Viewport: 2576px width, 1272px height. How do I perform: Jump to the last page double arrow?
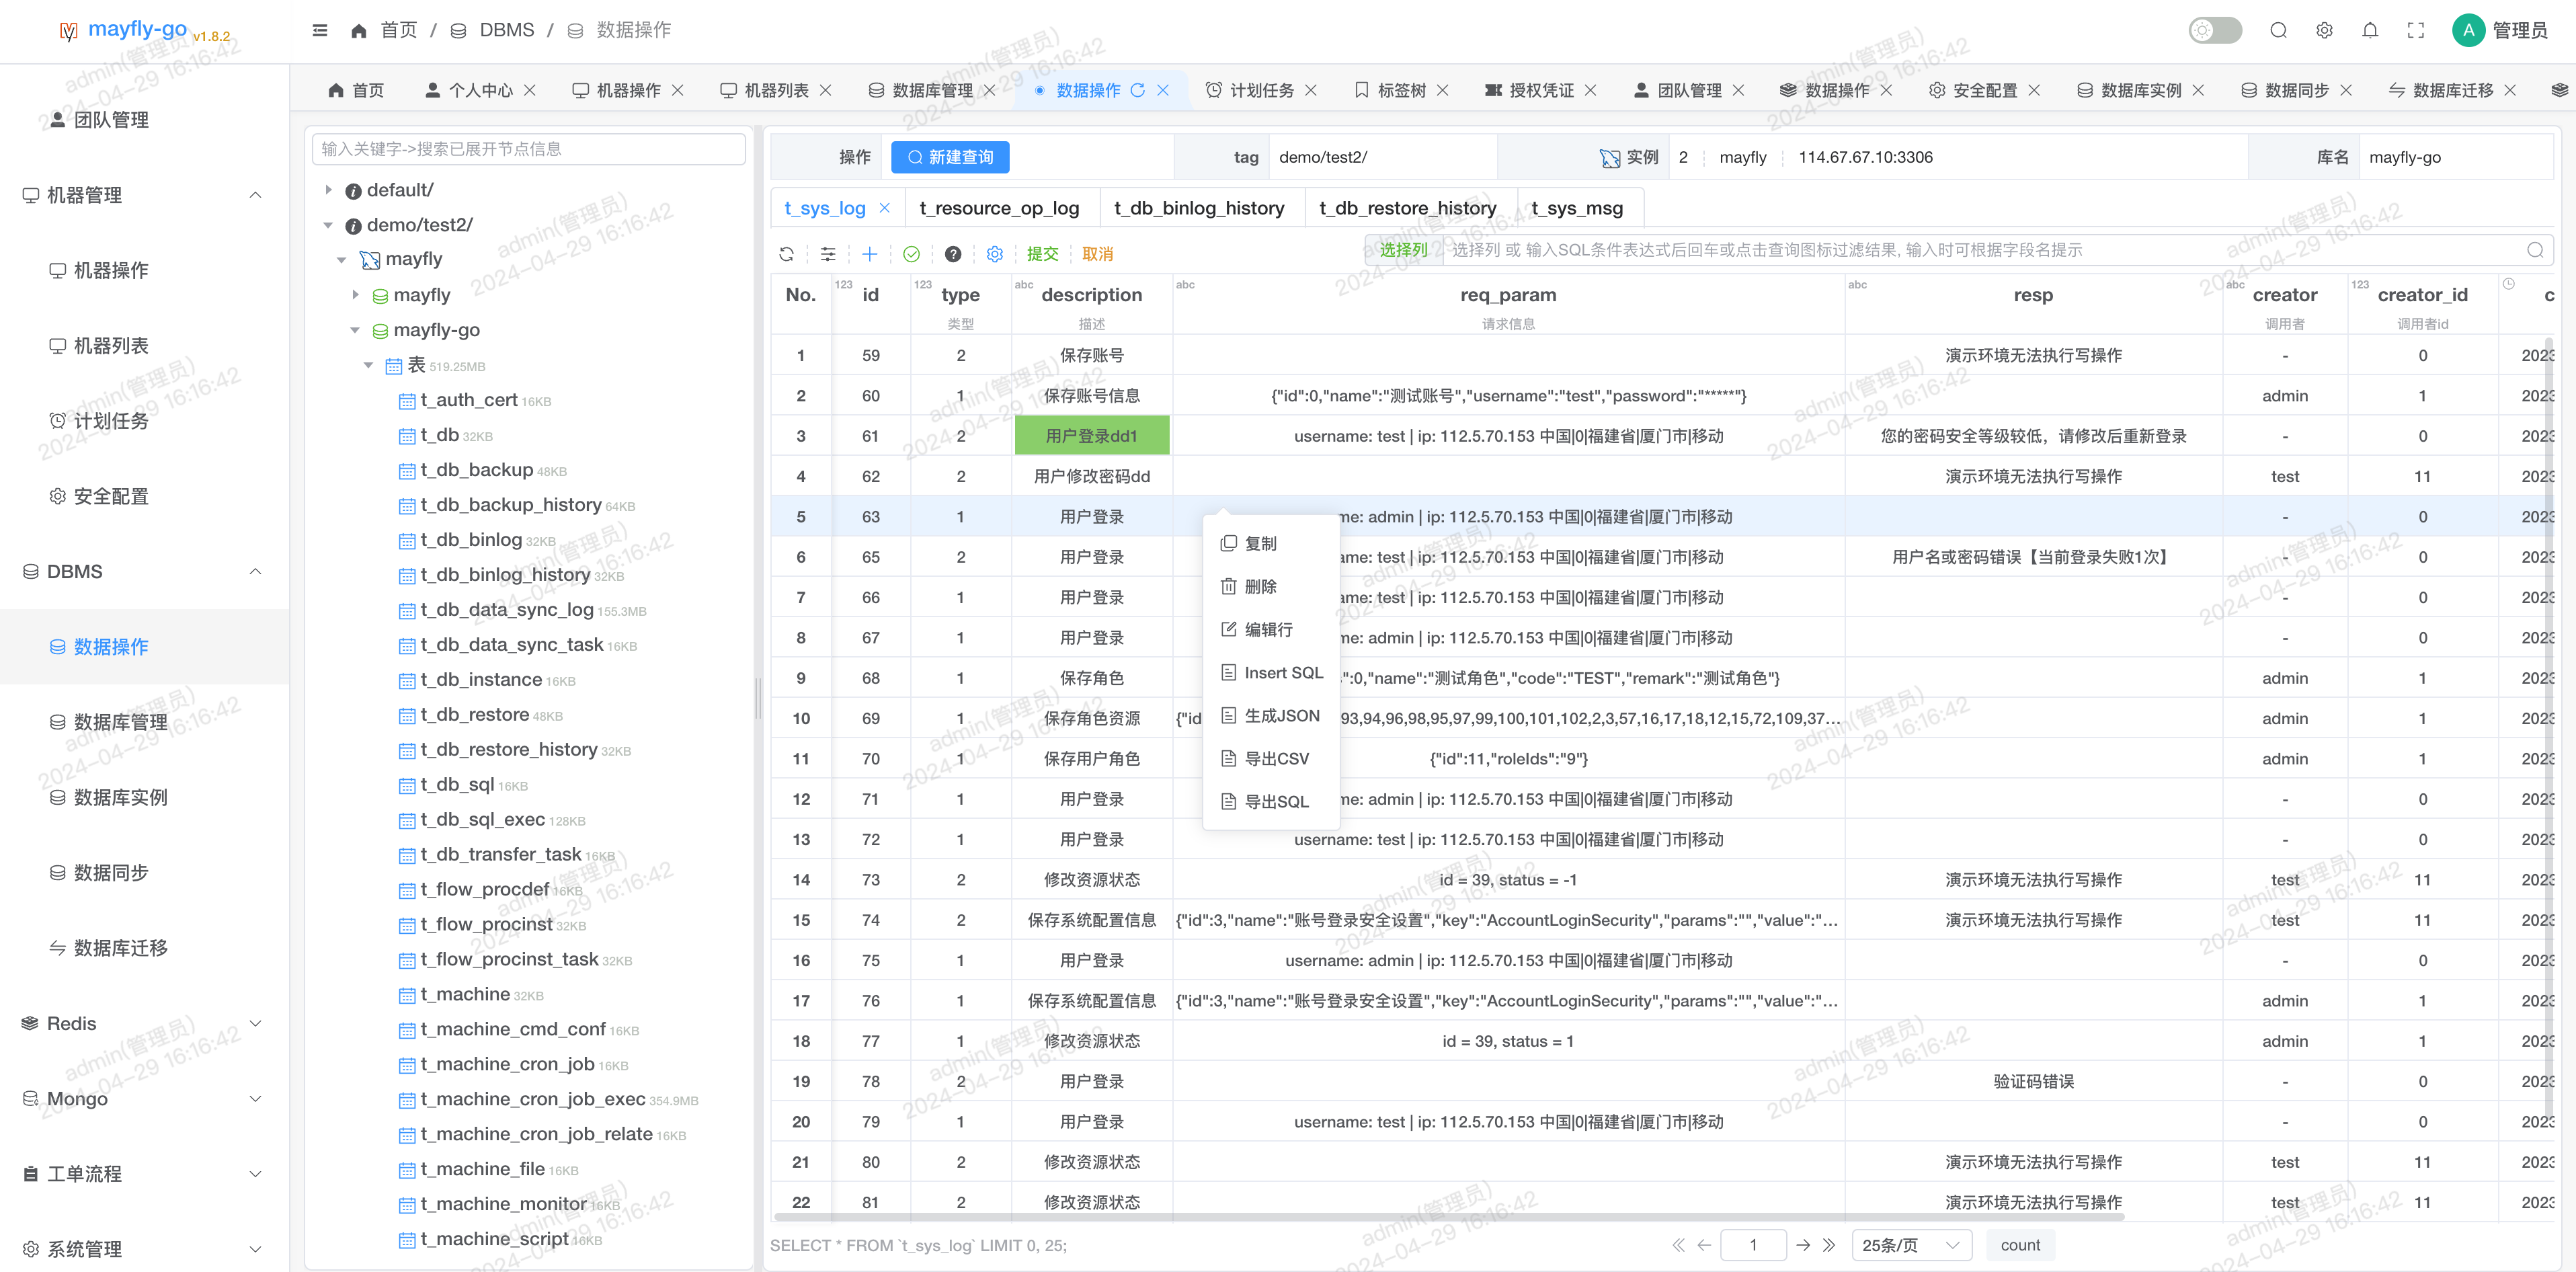1829,1245
